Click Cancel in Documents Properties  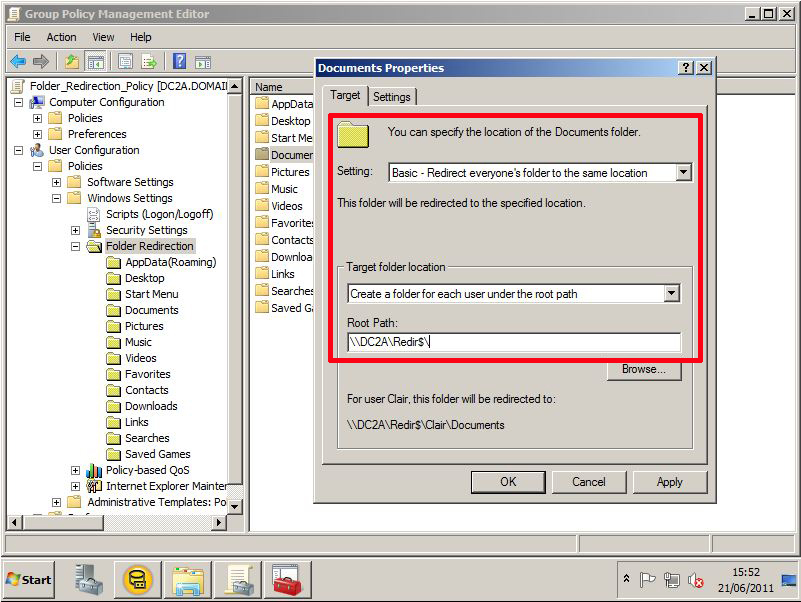[x=588, y=482]
